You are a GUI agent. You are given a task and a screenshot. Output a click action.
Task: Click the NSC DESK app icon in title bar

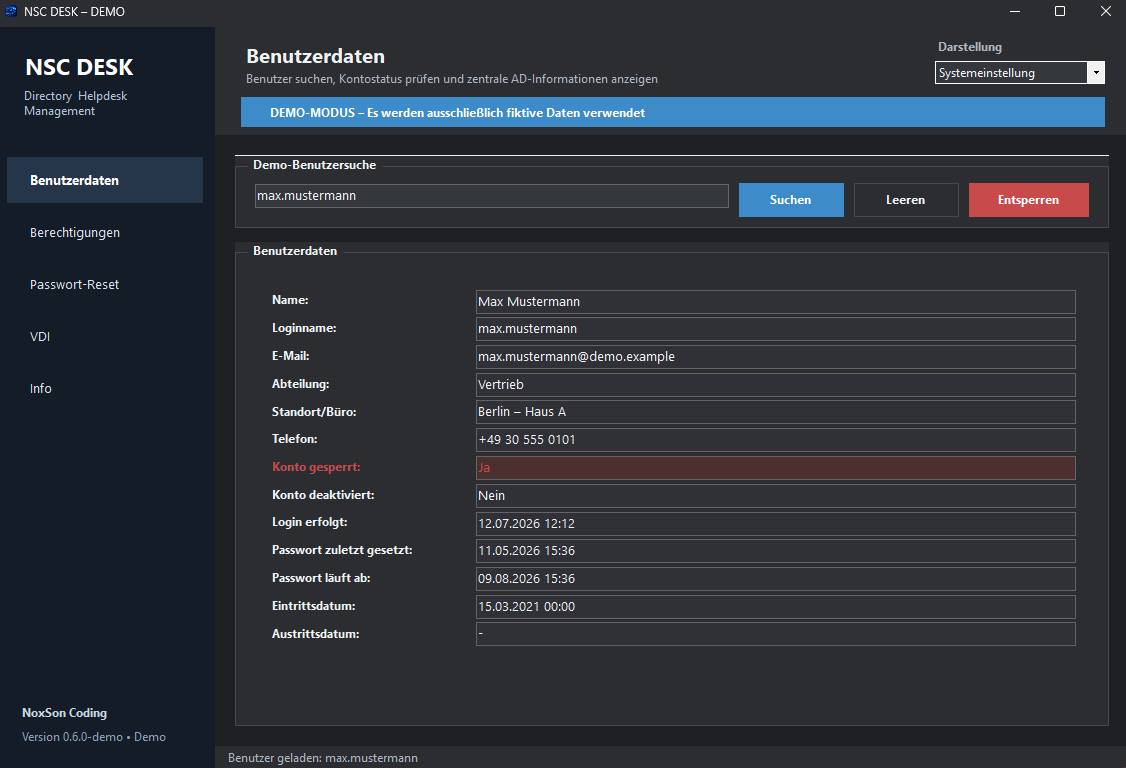tap(11, 11)
